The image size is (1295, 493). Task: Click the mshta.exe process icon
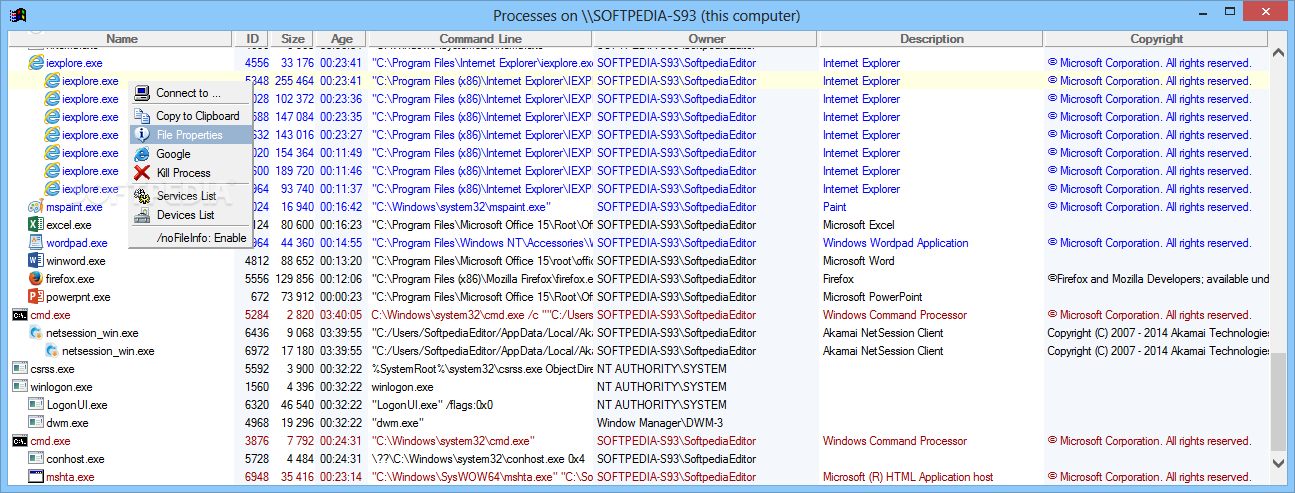pos(36,477)
